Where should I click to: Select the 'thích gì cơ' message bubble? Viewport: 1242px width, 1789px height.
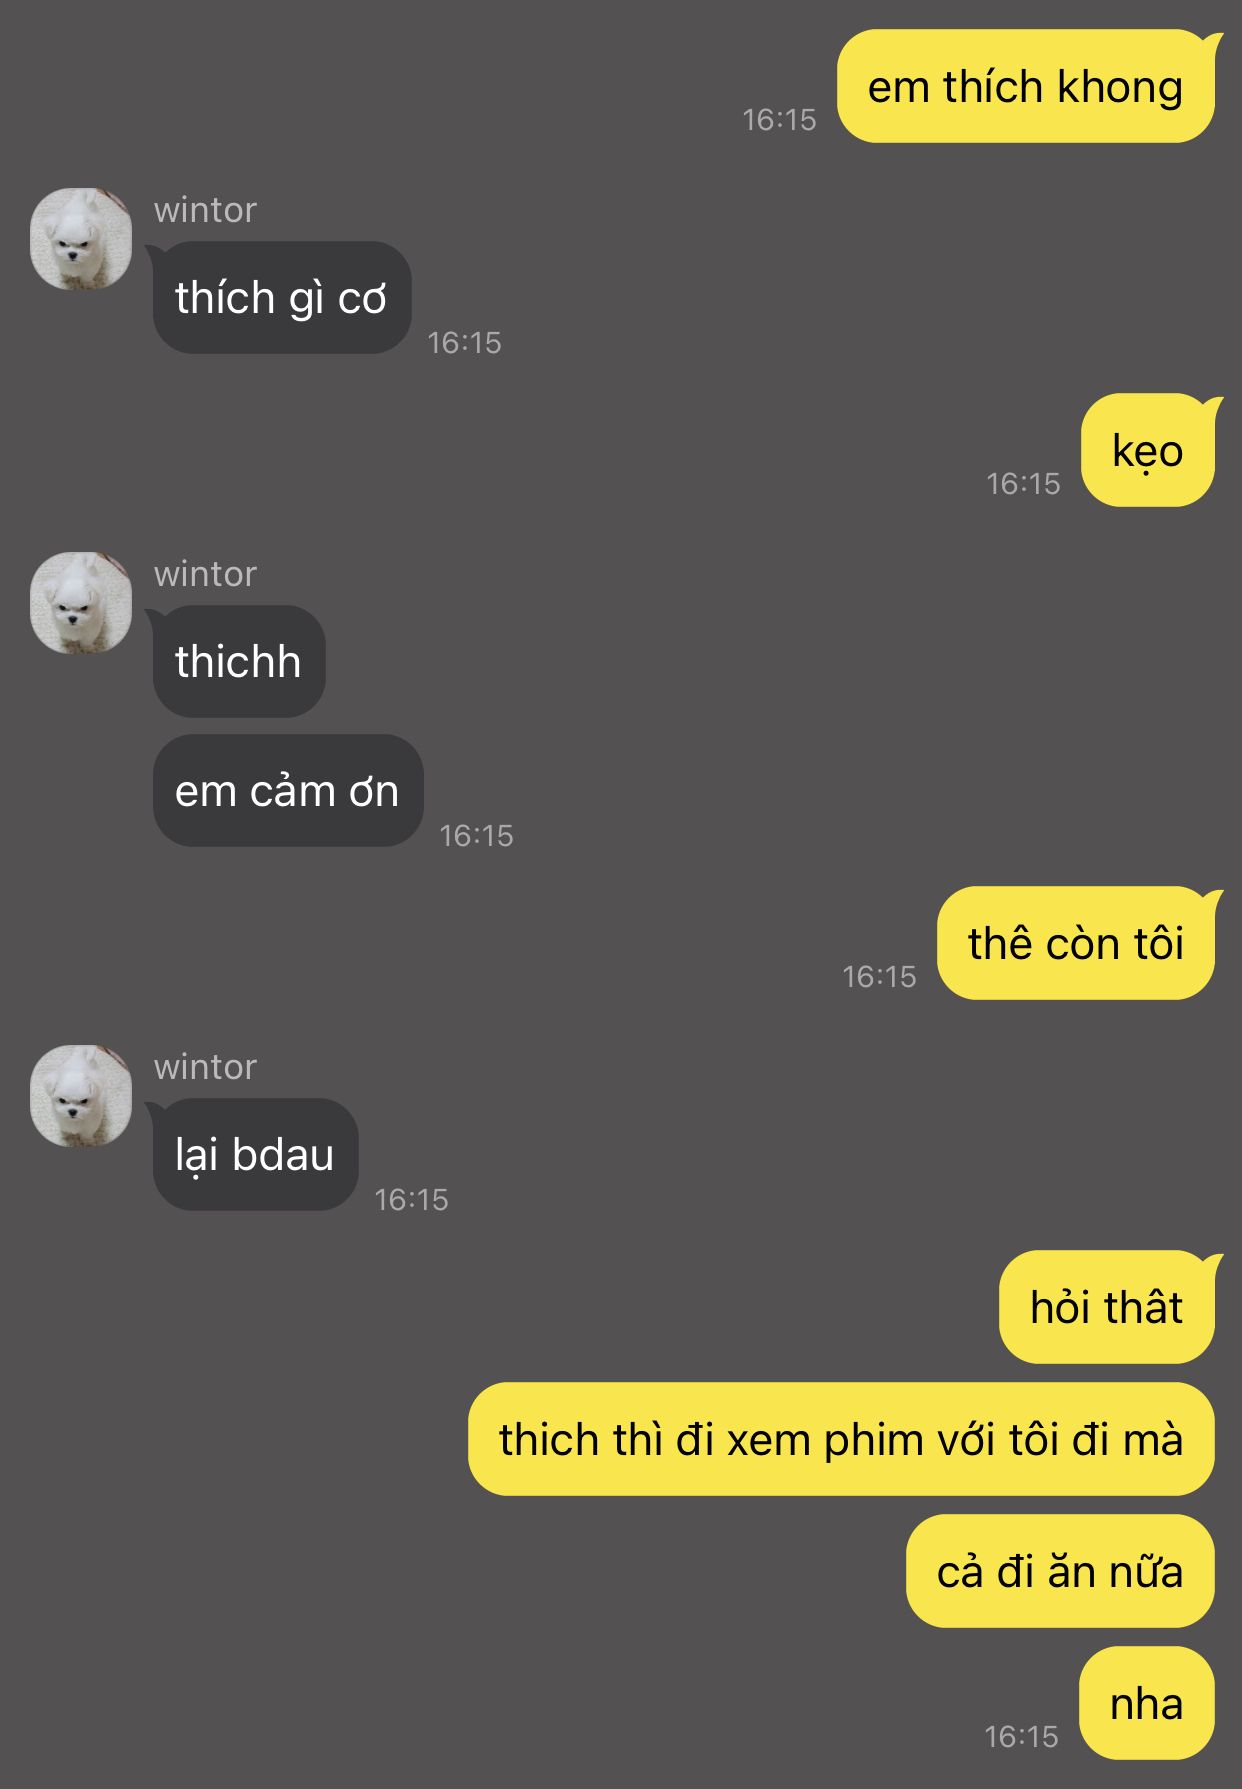[x=280, y=298]
